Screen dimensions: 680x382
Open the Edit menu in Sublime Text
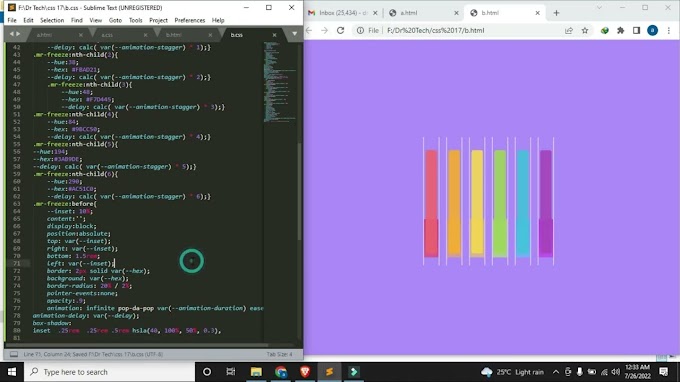pos(28,20)
